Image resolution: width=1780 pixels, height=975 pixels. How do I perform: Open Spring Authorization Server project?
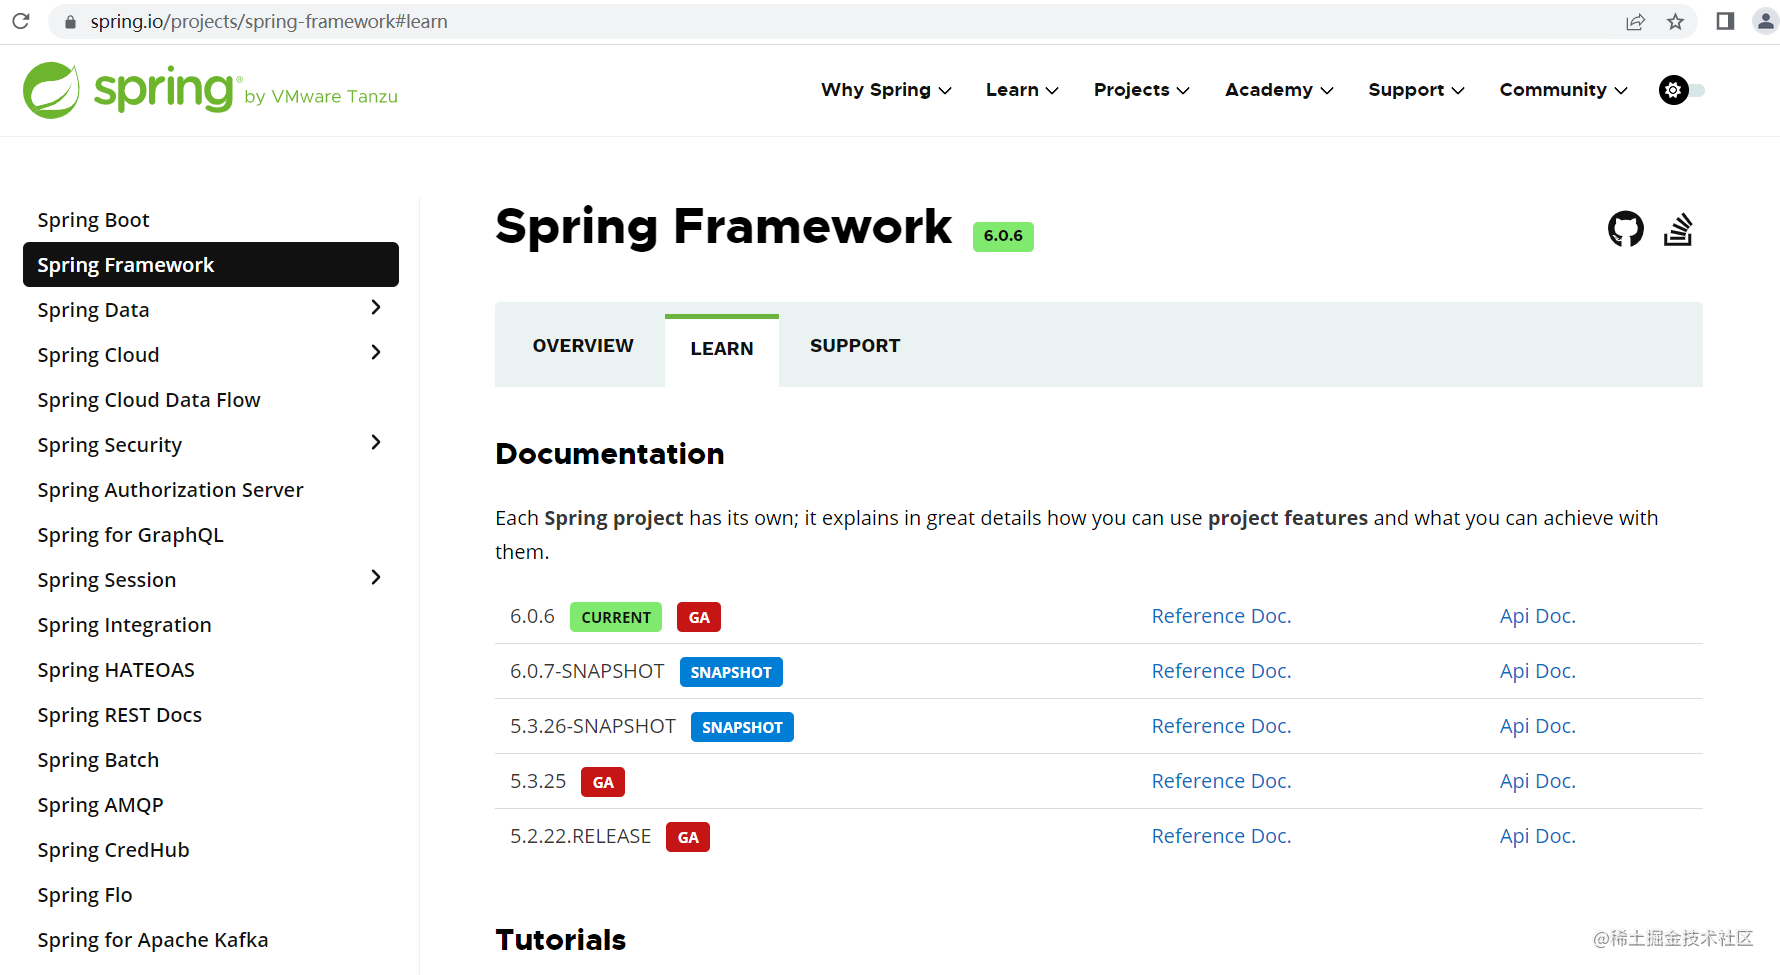pos(170,490)
